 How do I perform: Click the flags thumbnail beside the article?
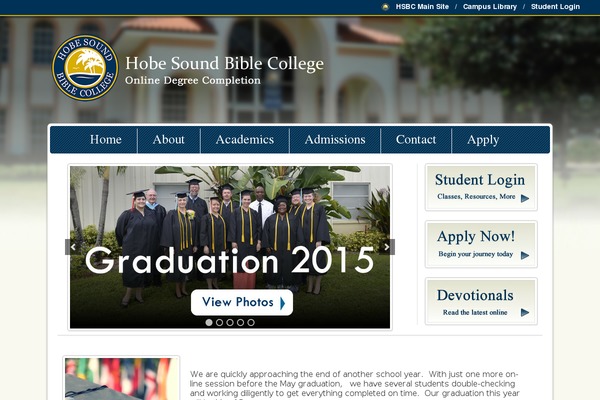pyautogui.click(x=121, y=379)
